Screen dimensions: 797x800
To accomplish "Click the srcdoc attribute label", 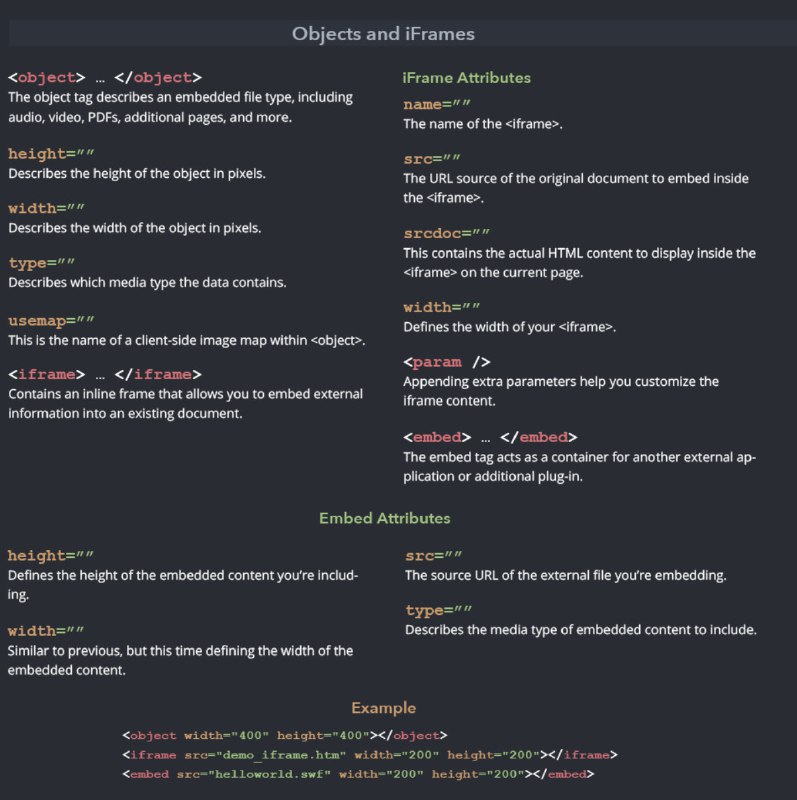I will (x=446, y=233).
